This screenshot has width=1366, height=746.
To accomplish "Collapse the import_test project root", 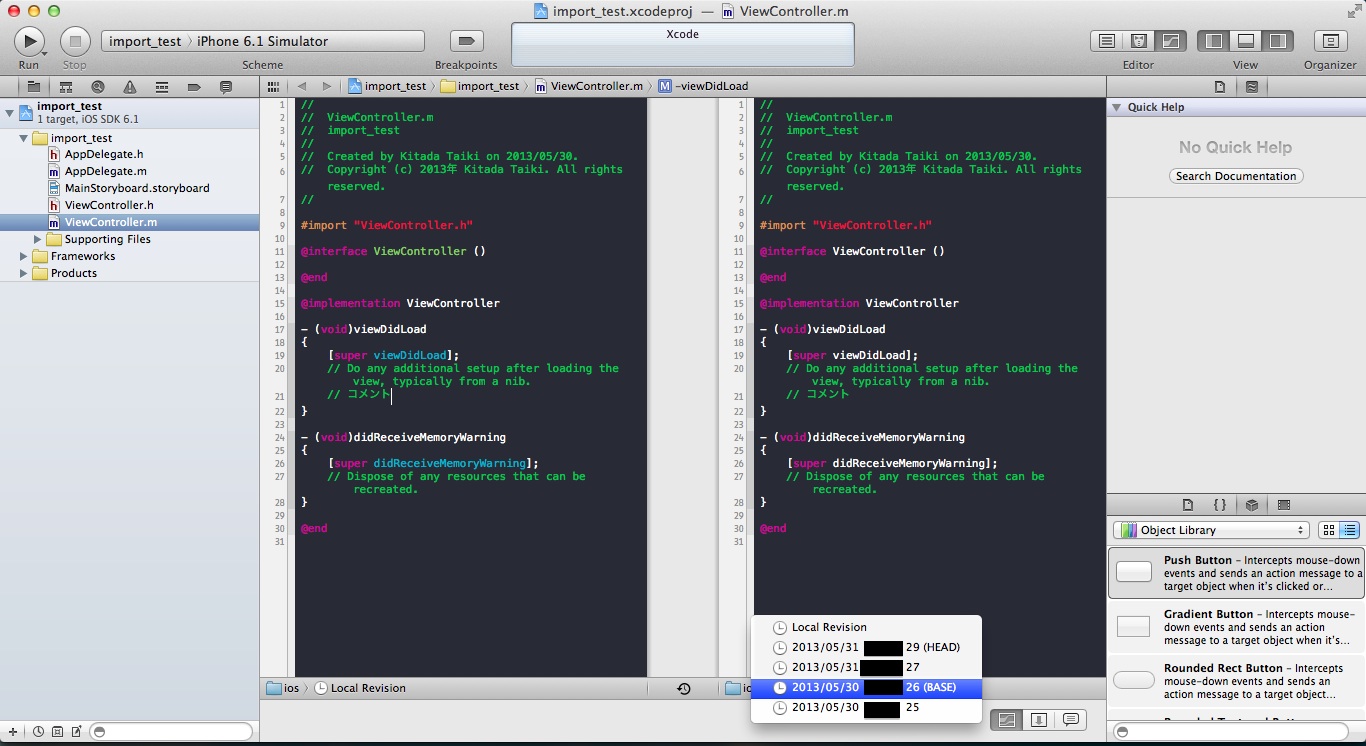I will click(9, 112).
